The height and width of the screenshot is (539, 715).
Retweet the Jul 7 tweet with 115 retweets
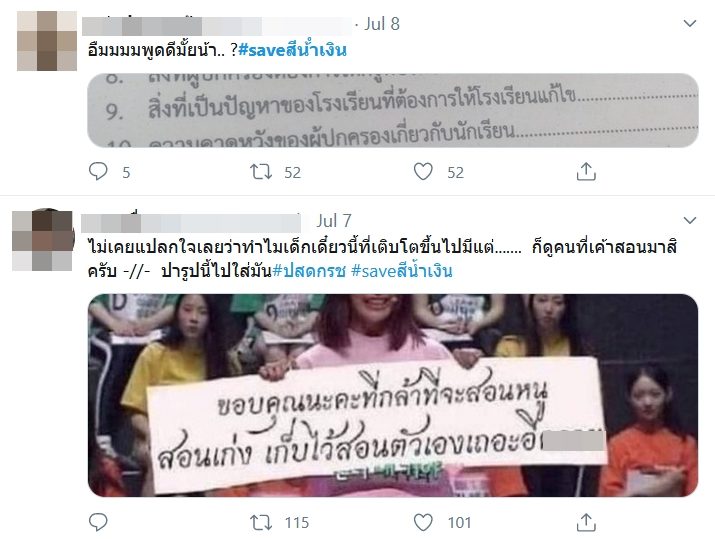[261, 522]
